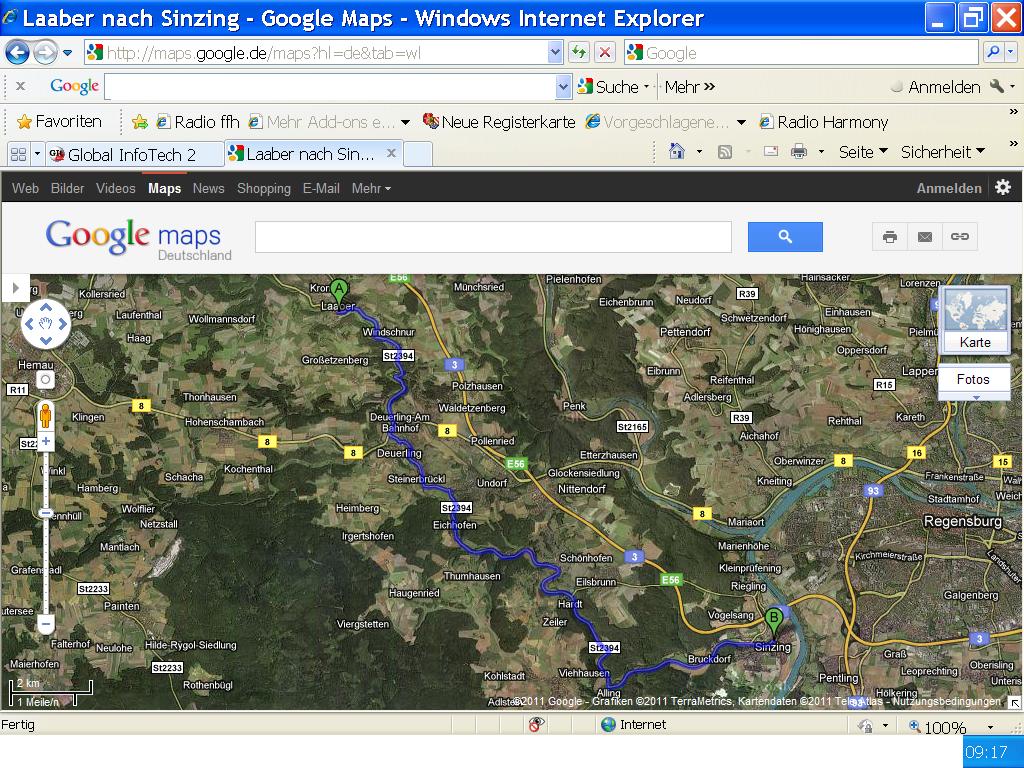Click the RSS feeds icon
Viewport: 1024px width, 768px height.
coord(724,152)
